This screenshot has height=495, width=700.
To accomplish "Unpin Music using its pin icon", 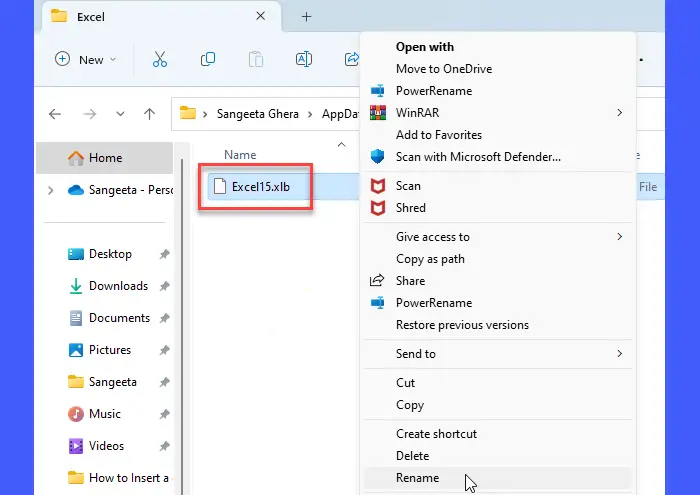I will coord(165,414).
